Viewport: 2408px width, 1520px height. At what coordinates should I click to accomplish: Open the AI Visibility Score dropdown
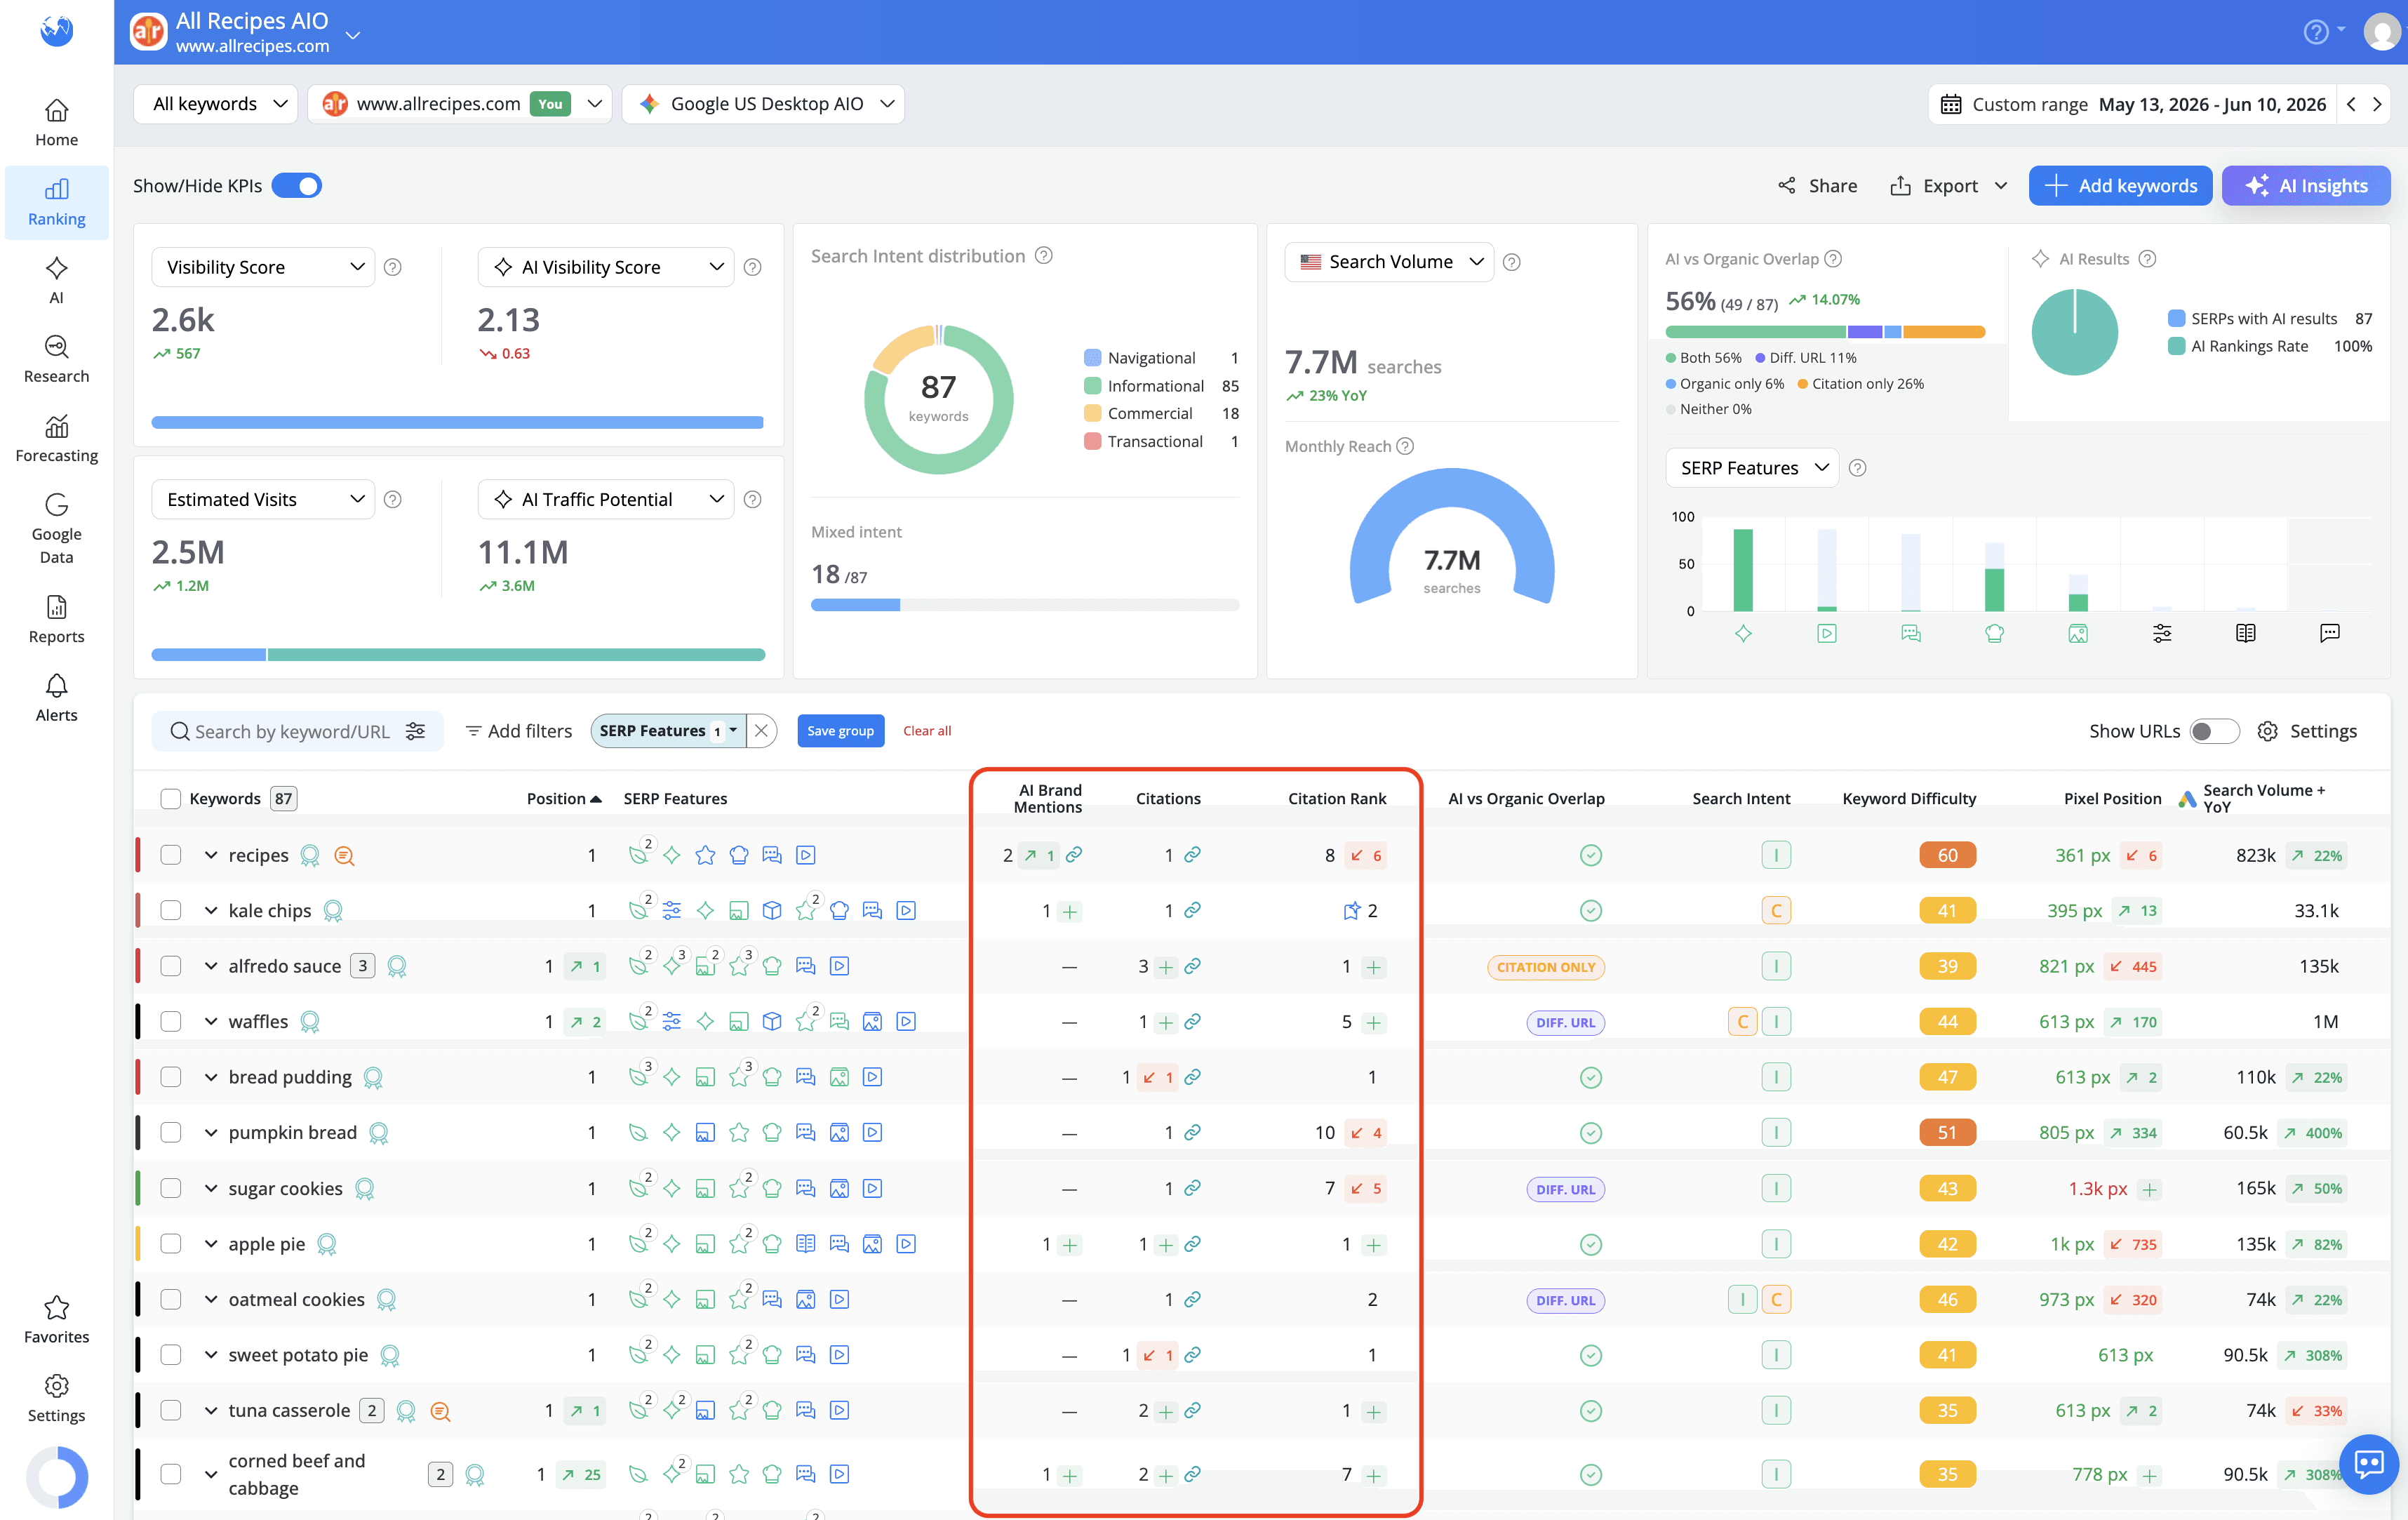pos(606,267)
